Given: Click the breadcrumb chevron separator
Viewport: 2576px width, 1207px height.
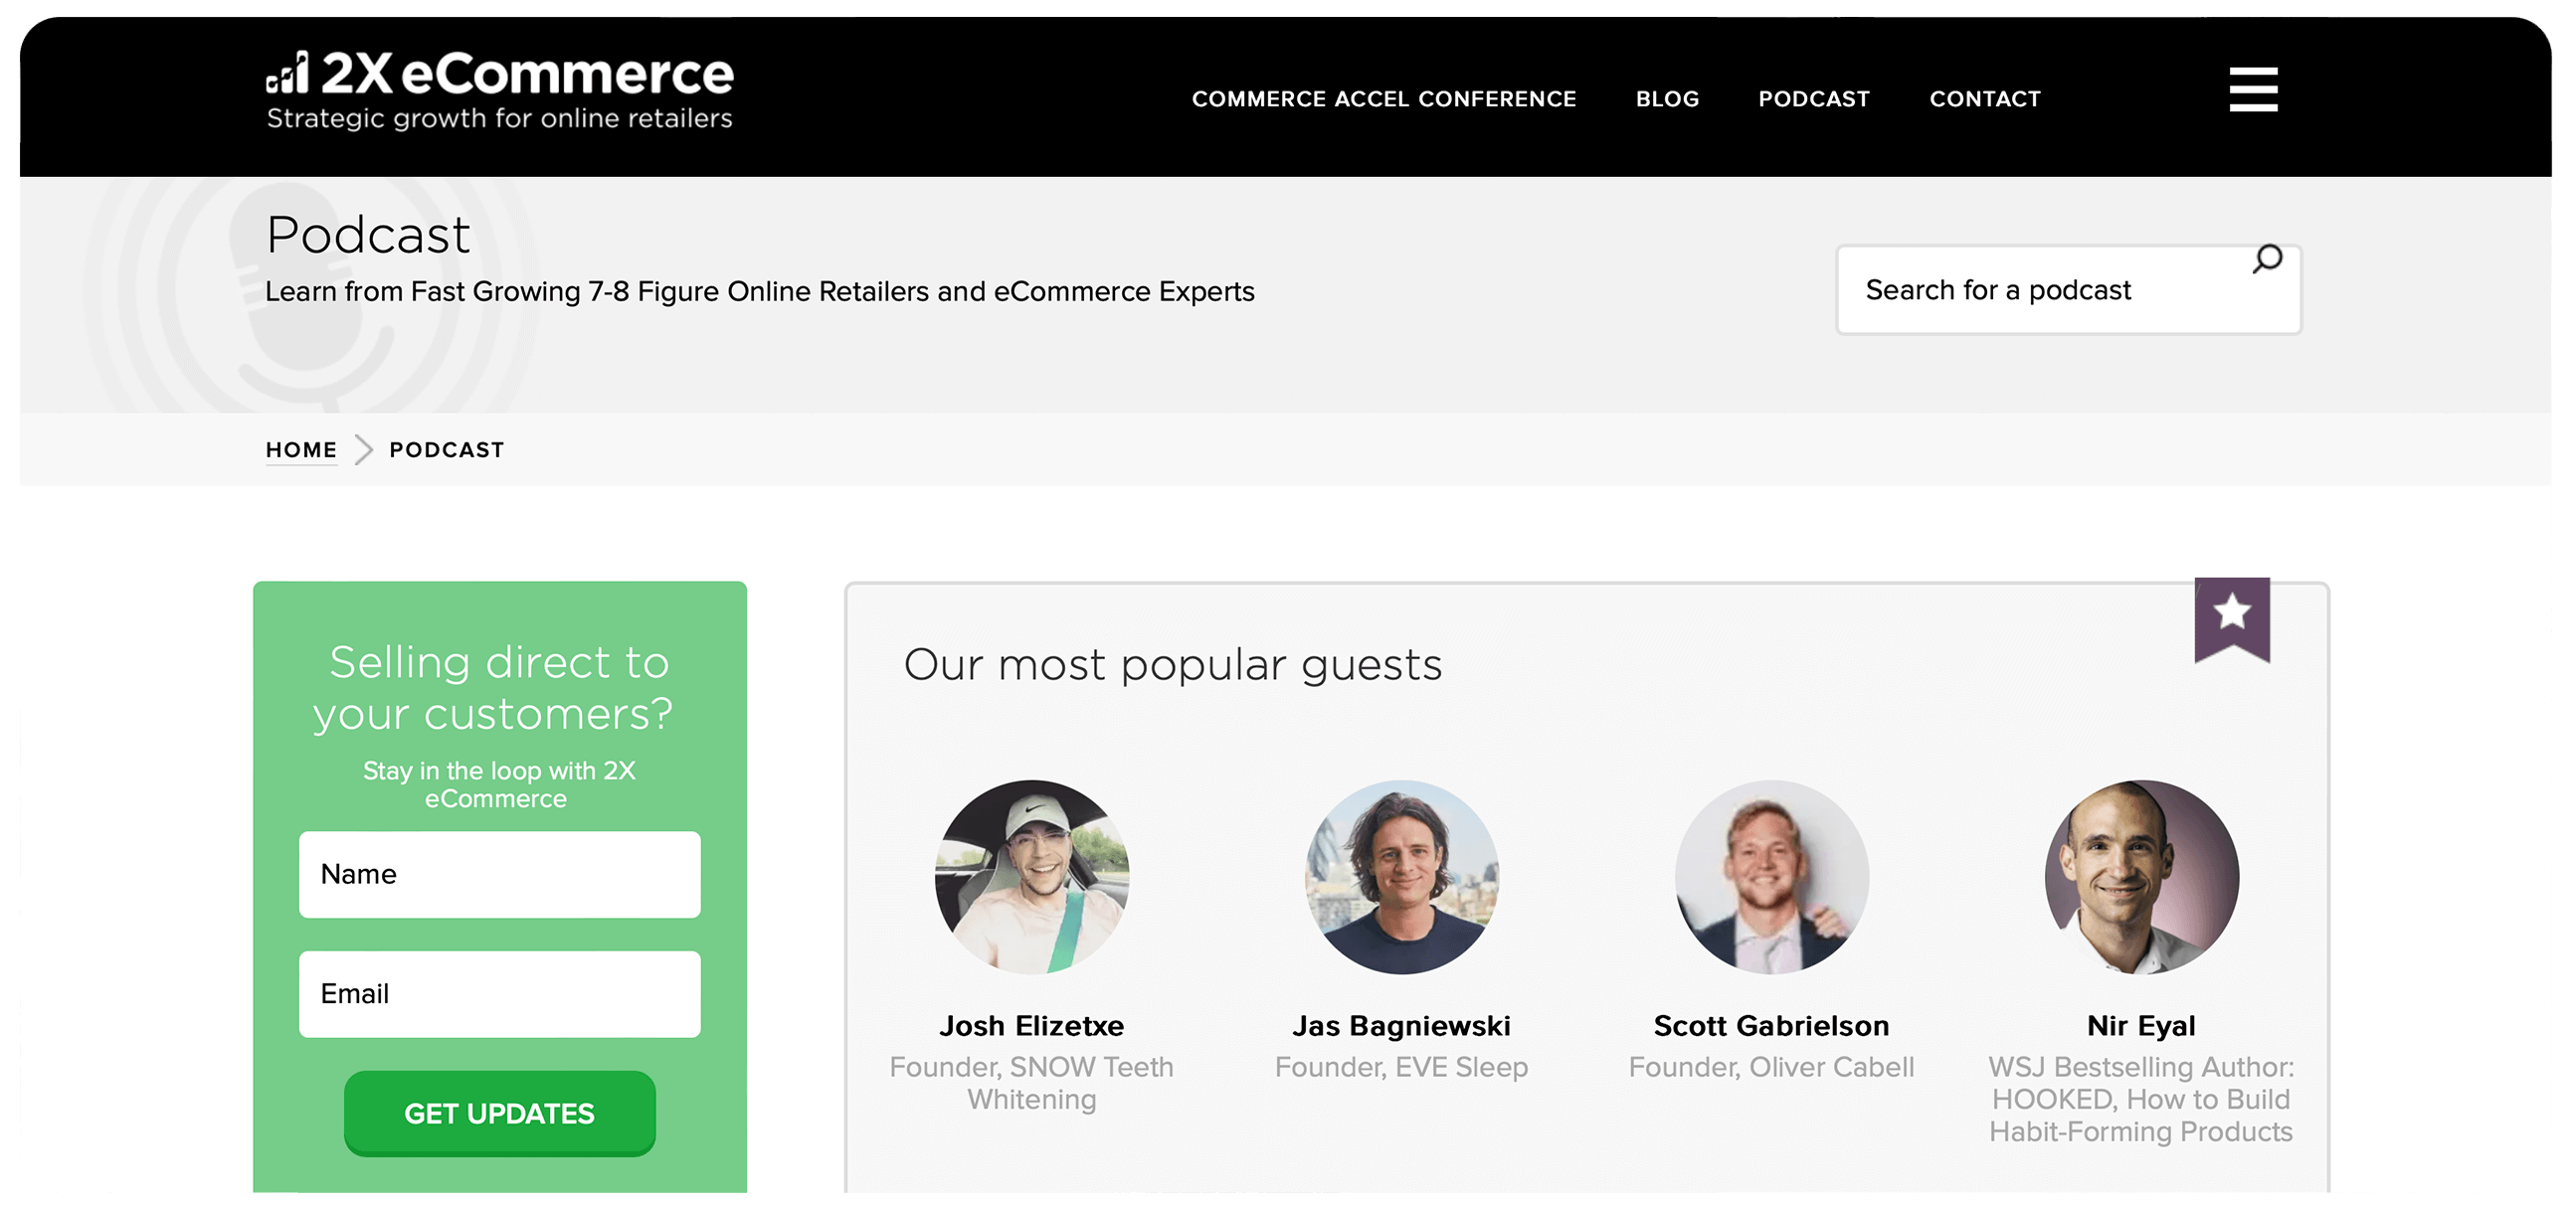Looking at the screenshot, I should (364, 450).
